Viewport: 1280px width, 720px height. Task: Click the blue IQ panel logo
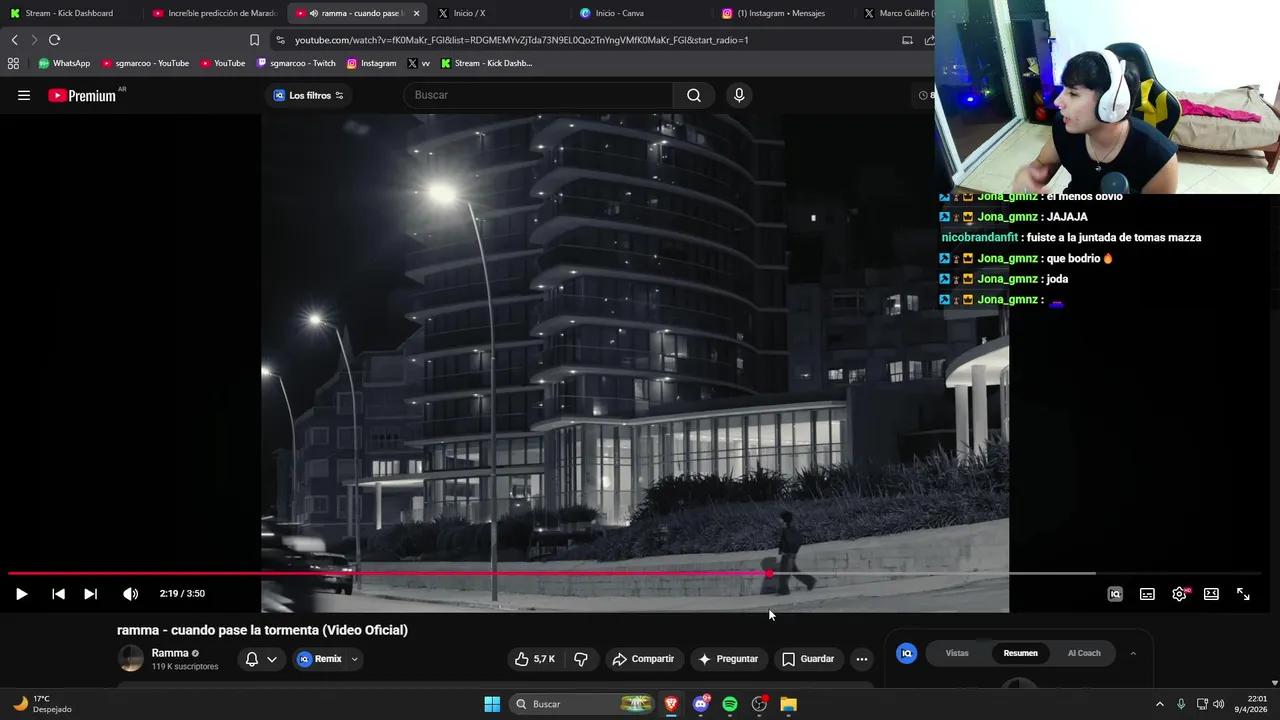tap(907, 653)
